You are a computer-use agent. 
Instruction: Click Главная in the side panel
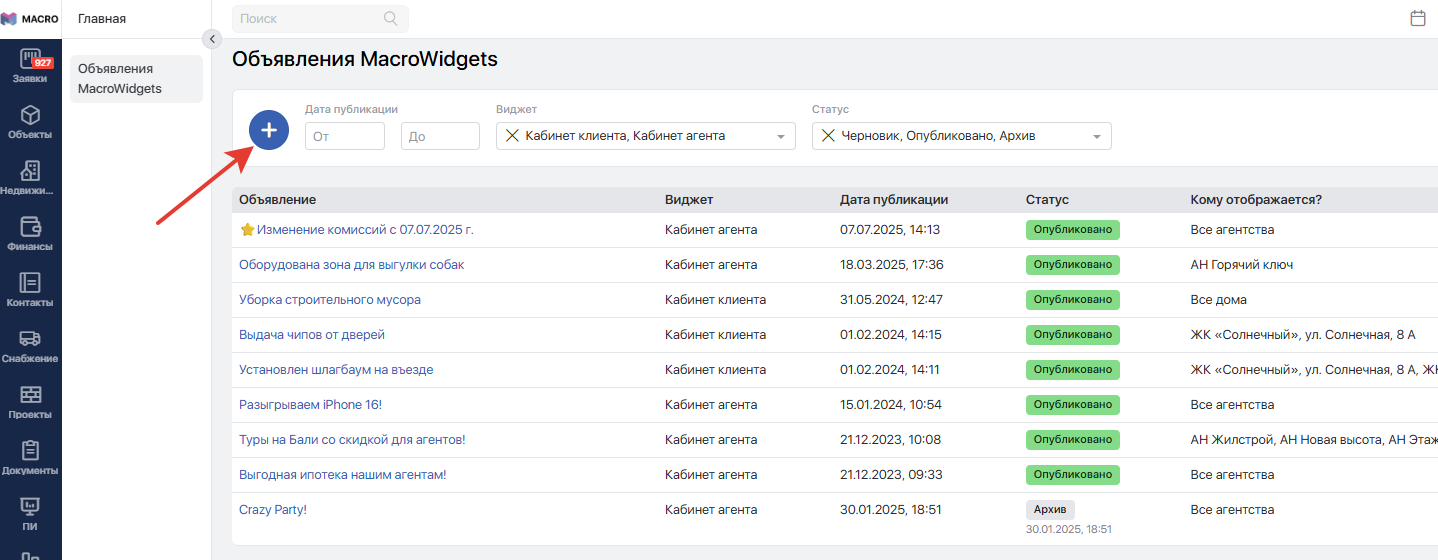coord(102,19)
